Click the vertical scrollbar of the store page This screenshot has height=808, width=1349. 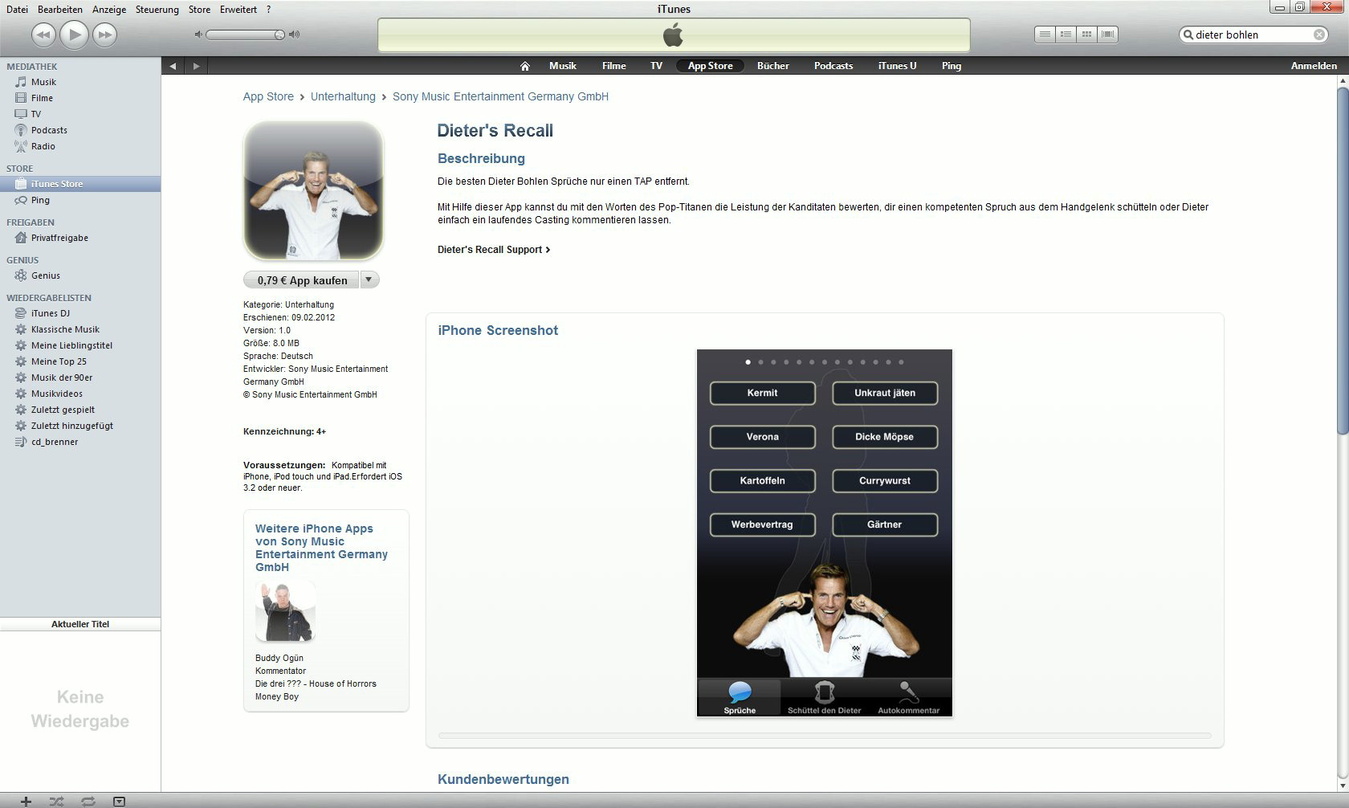tap(1342, 260)
